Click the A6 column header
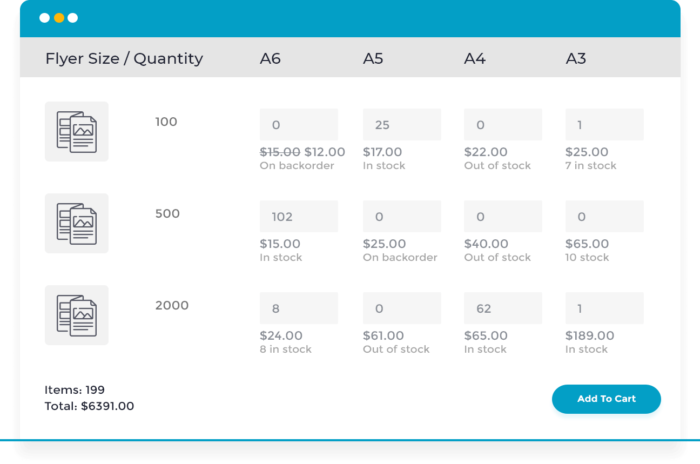The height and width of the screenshot is (464, 700). [x=270, y=59]
